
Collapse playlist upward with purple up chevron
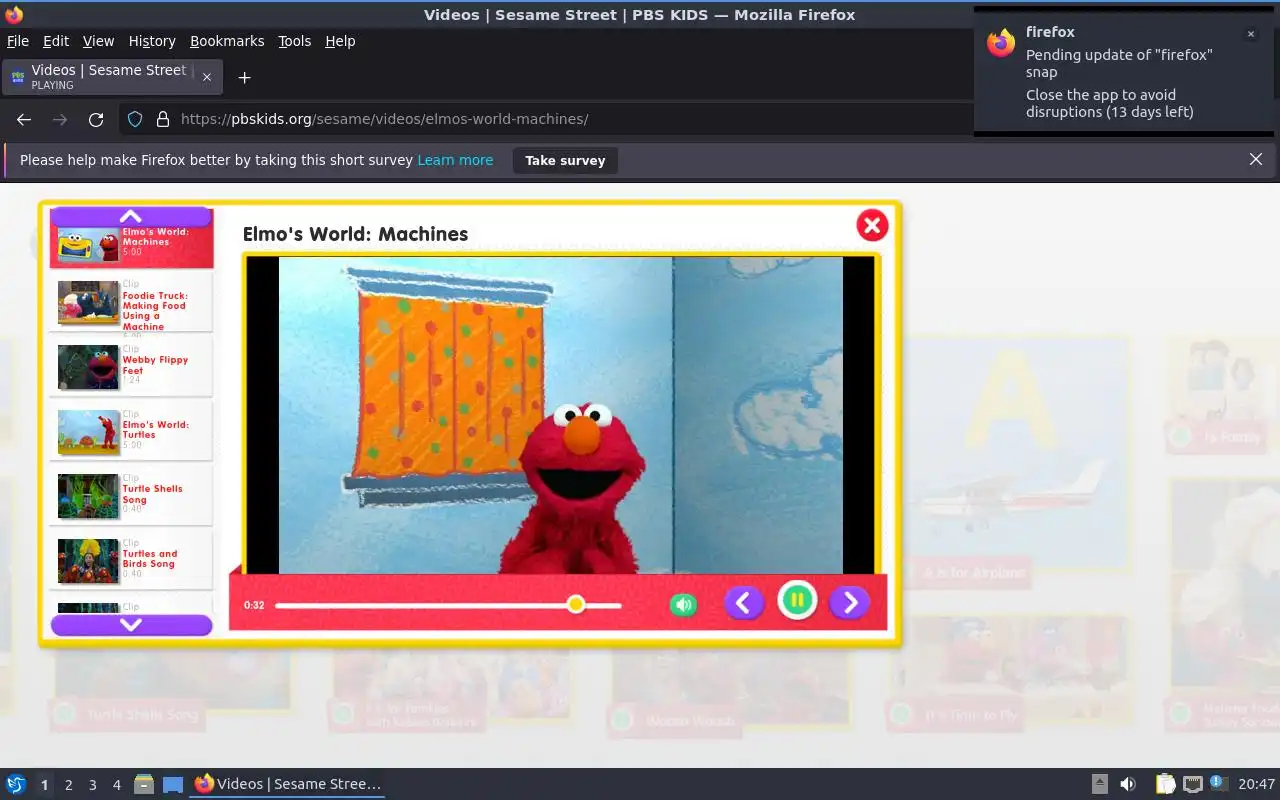131,216
